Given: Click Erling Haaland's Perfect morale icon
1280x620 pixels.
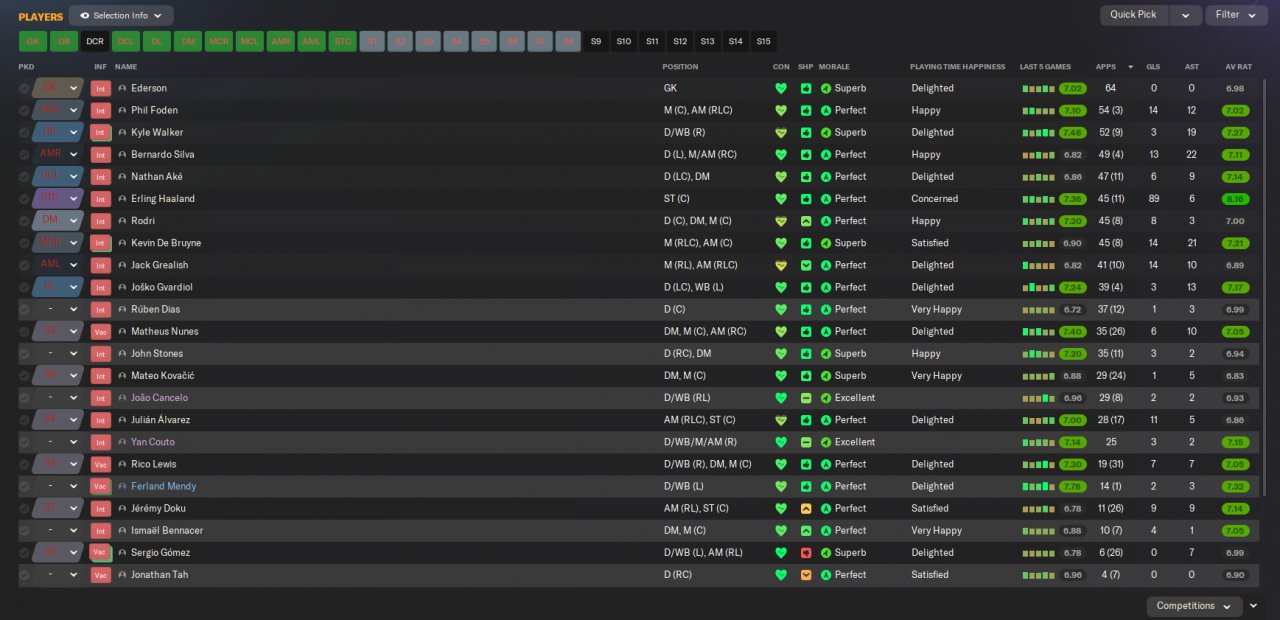Looking at the screenshot, I should pos(826,199).
